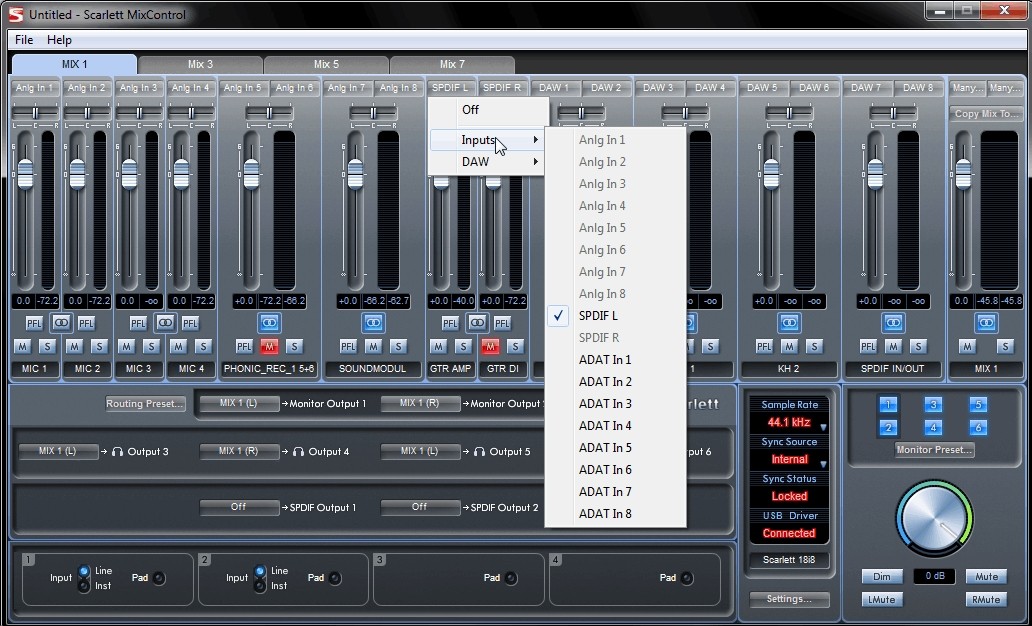The height and width of the screenshot is (626, 1032).
Task: Open the Help menu
Action: click(x=59, y=39)
